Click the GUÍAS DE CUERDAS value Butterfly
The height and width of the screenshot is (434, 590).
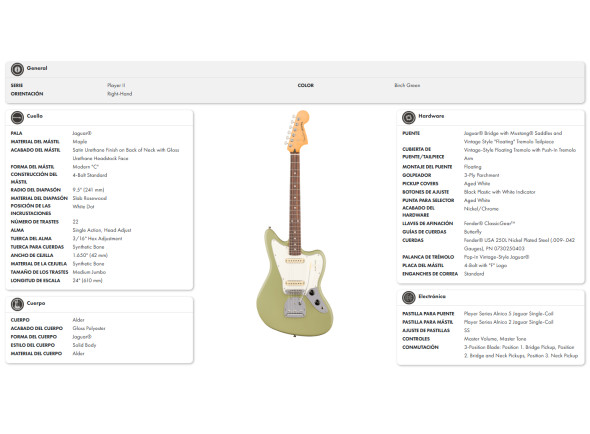pyautogui.click(x=473, y=232)
